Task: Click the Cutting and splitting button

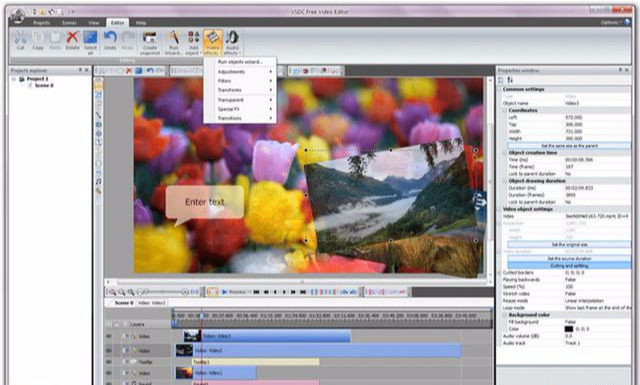Action: click(x=569, y=266)
